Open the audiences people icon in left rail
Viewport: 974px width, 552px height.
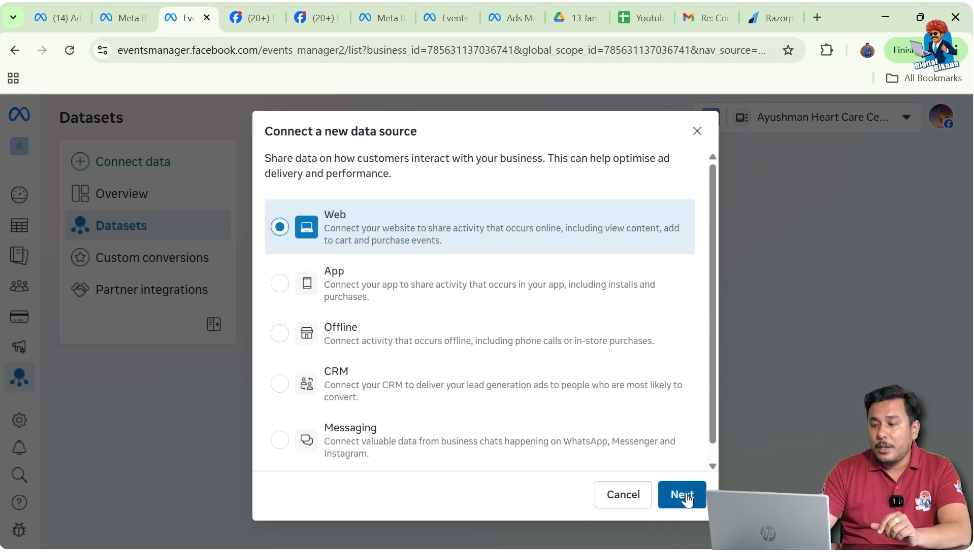tap(19, 286)
